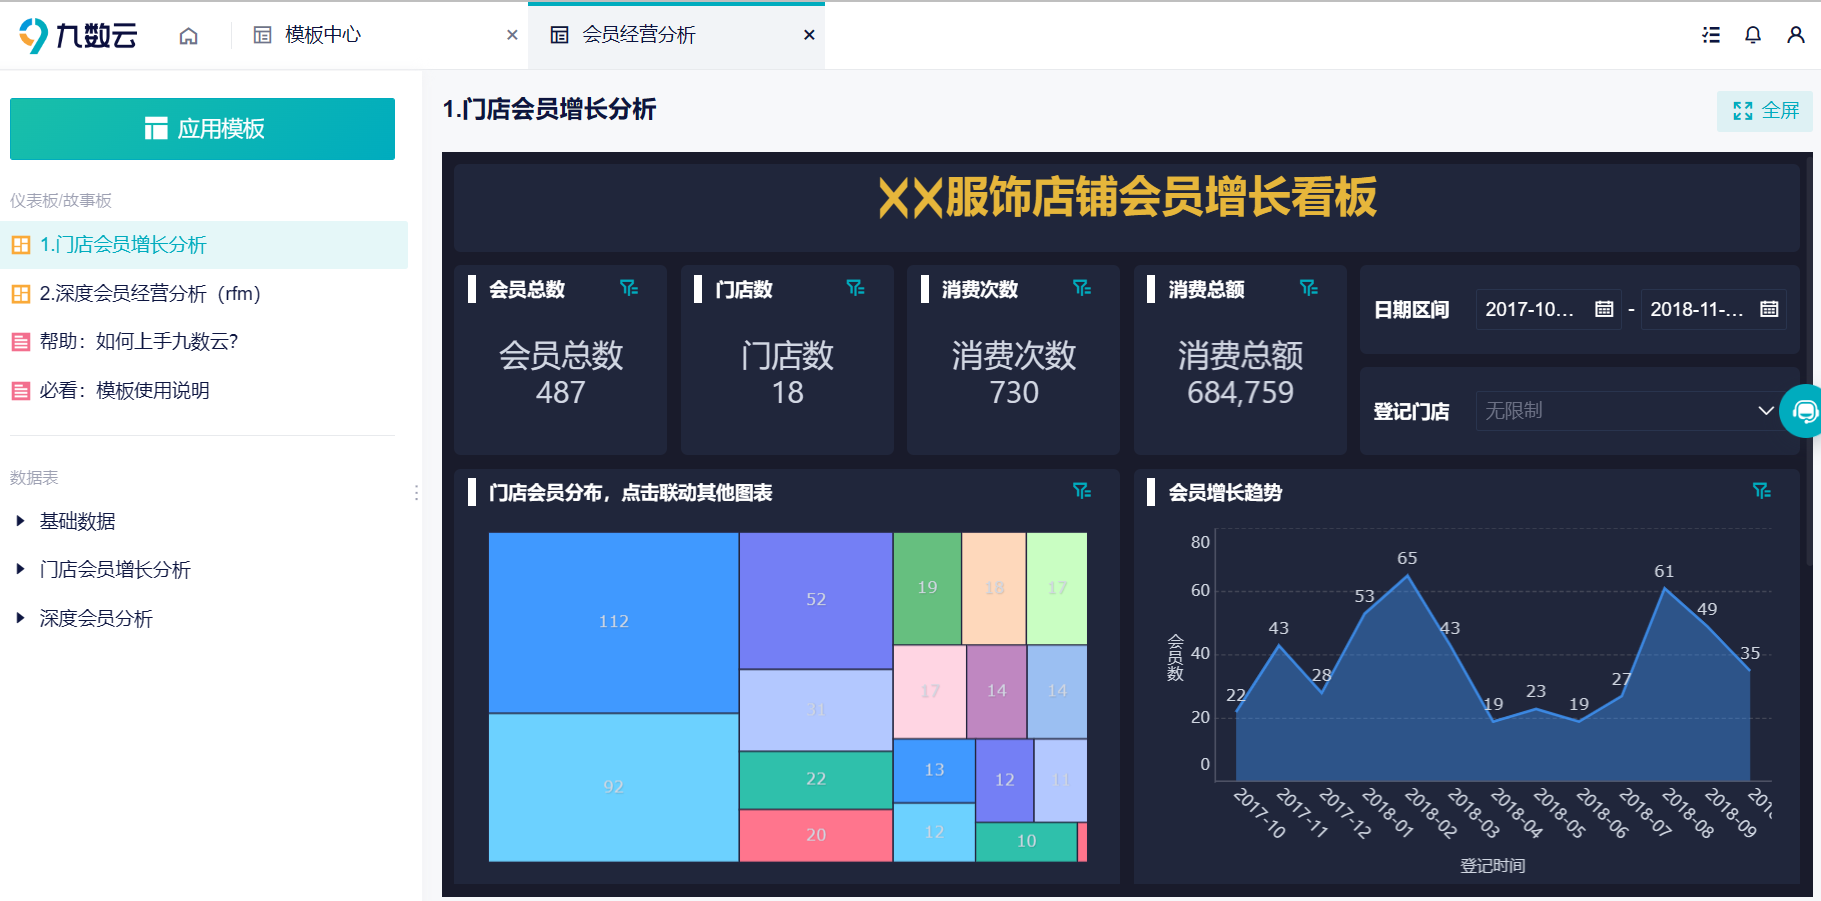The height and width of the screenshot is (901, 1821).
Task: Open the end date calendar icon
Action: (x=1769, y=309)
